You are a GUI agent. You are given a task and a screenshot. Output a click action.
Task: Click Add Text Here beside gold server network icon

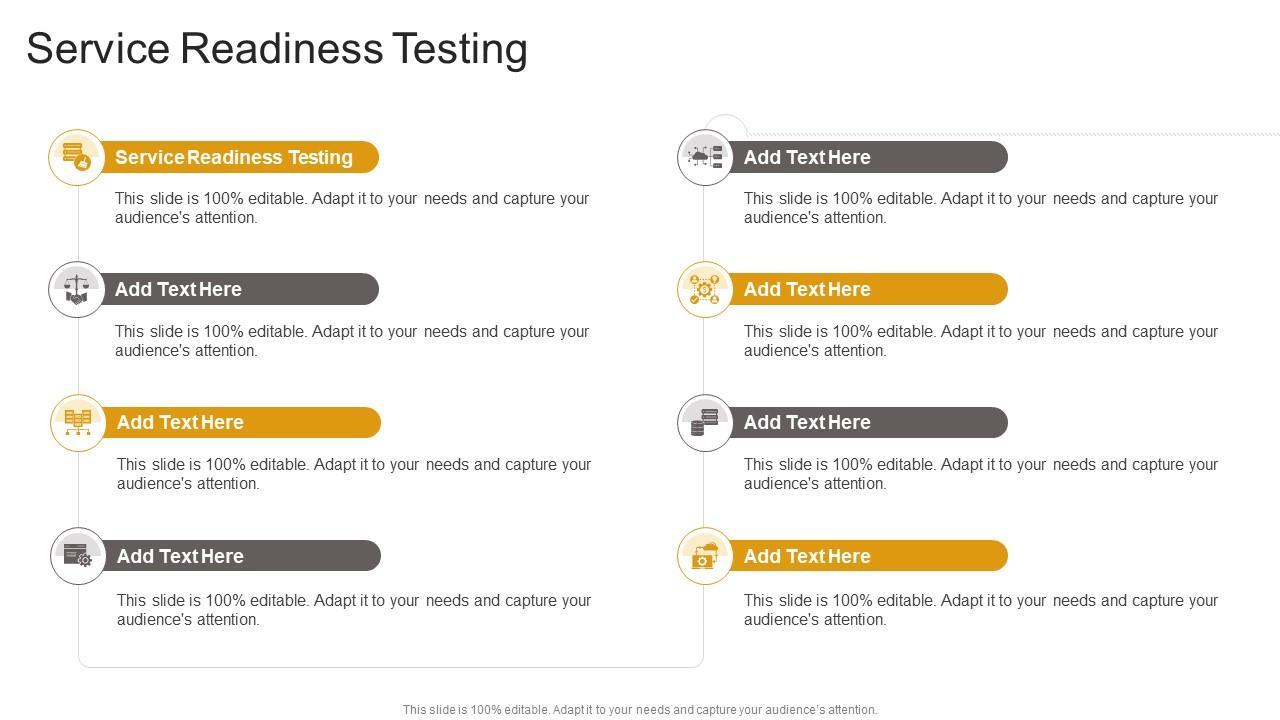click(180, 423)
